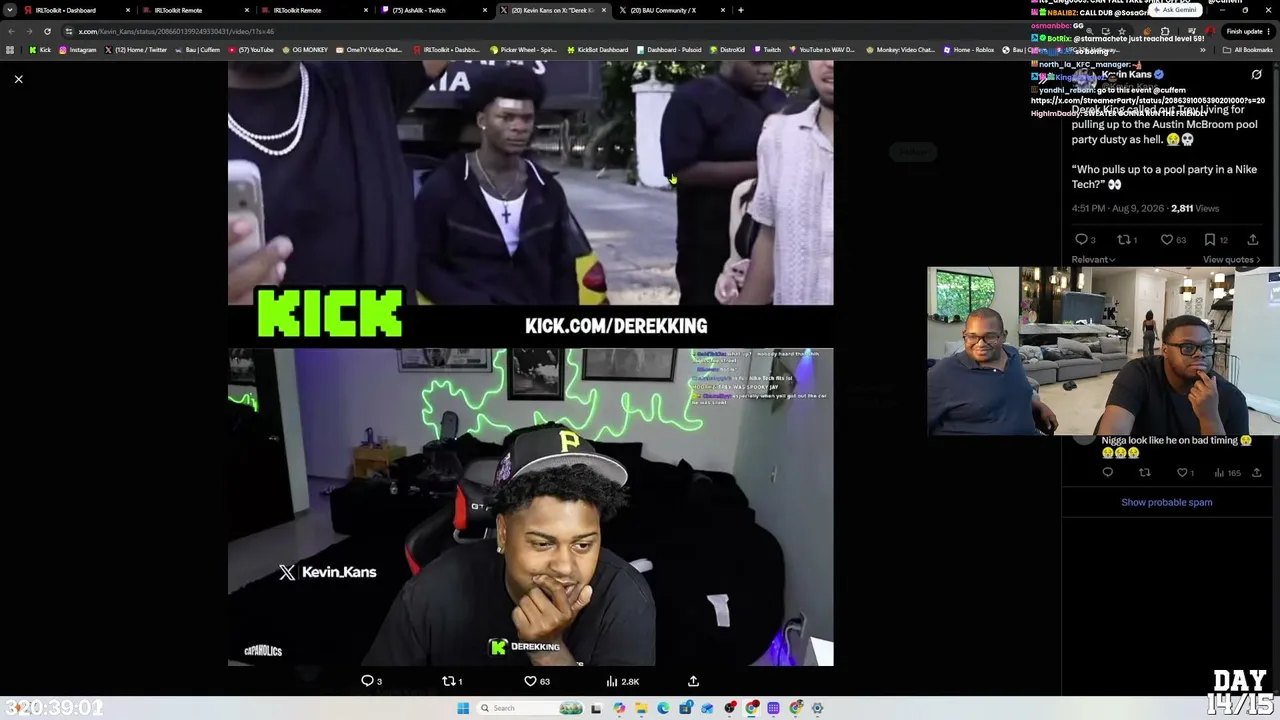The image size is (1280, 720).
Task: Show probable spam replies
Action: point(1166,502)
